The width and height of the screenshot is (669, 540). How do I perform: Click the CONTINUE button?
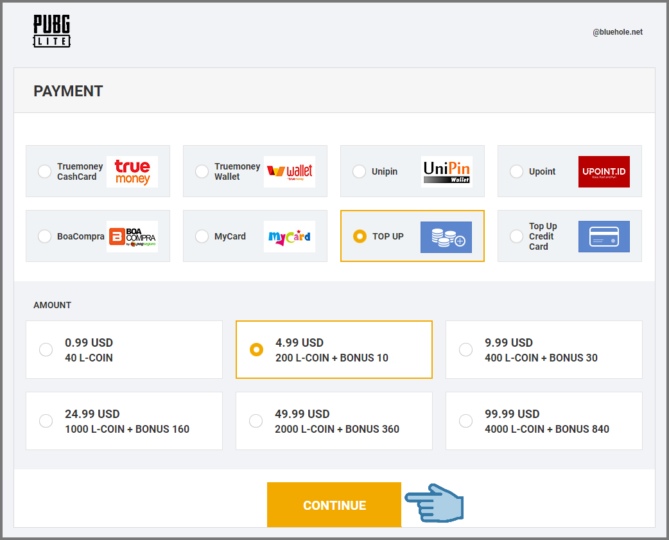point(334,505)
